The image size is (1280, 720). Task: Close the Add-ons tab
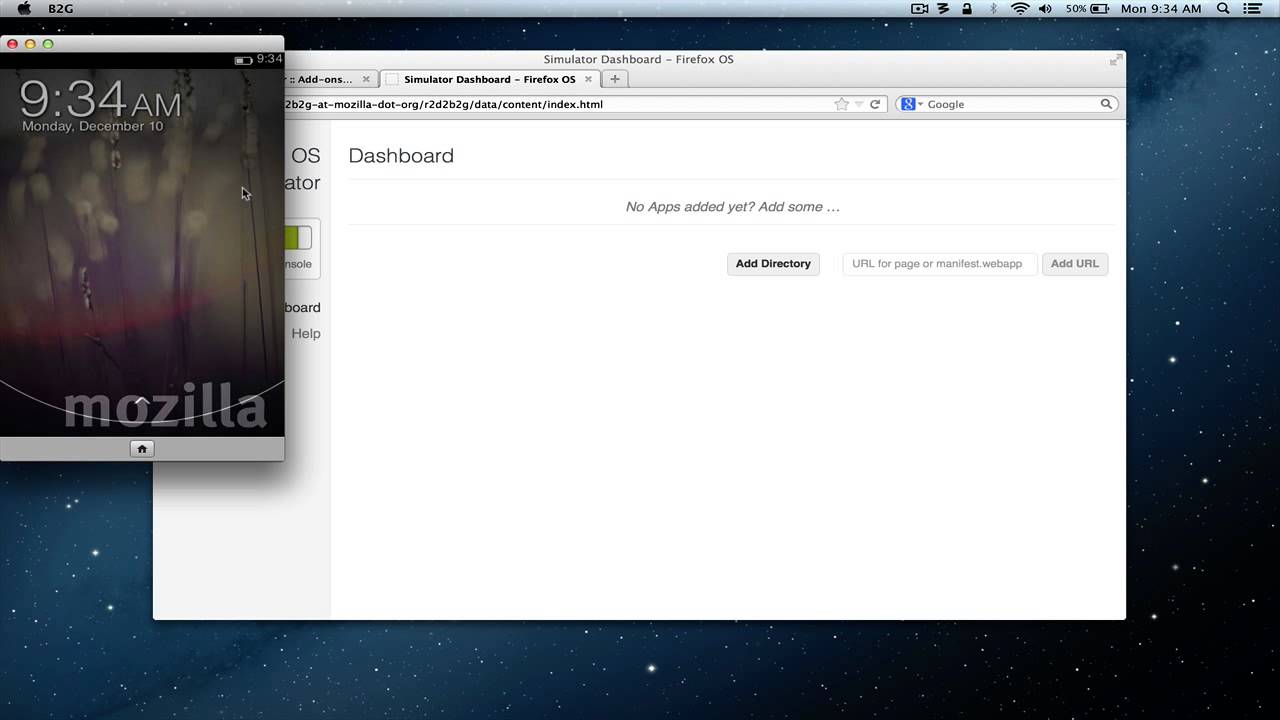pyautogui.click(x=366, y=79)
